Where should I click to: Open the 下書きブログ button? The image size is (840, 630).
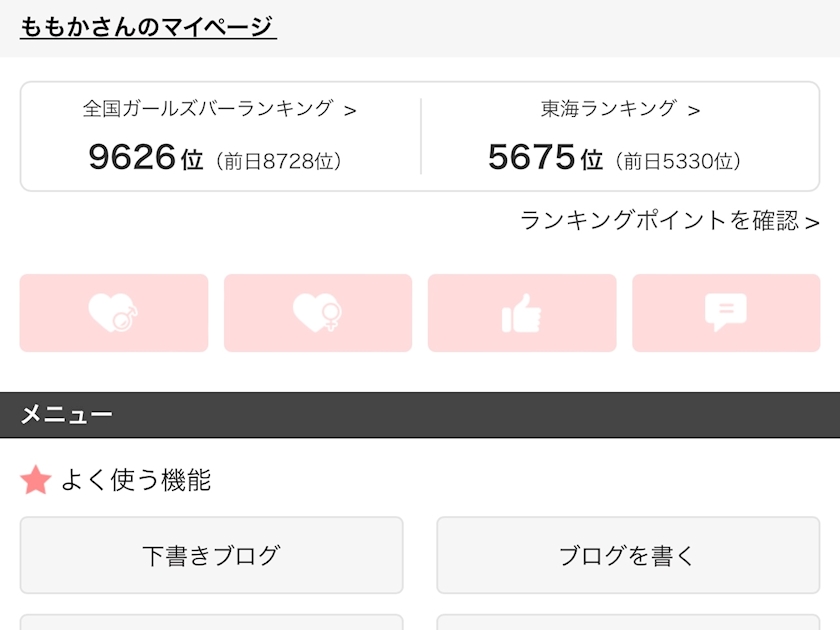pyautogui.click(x=211, y=556)
